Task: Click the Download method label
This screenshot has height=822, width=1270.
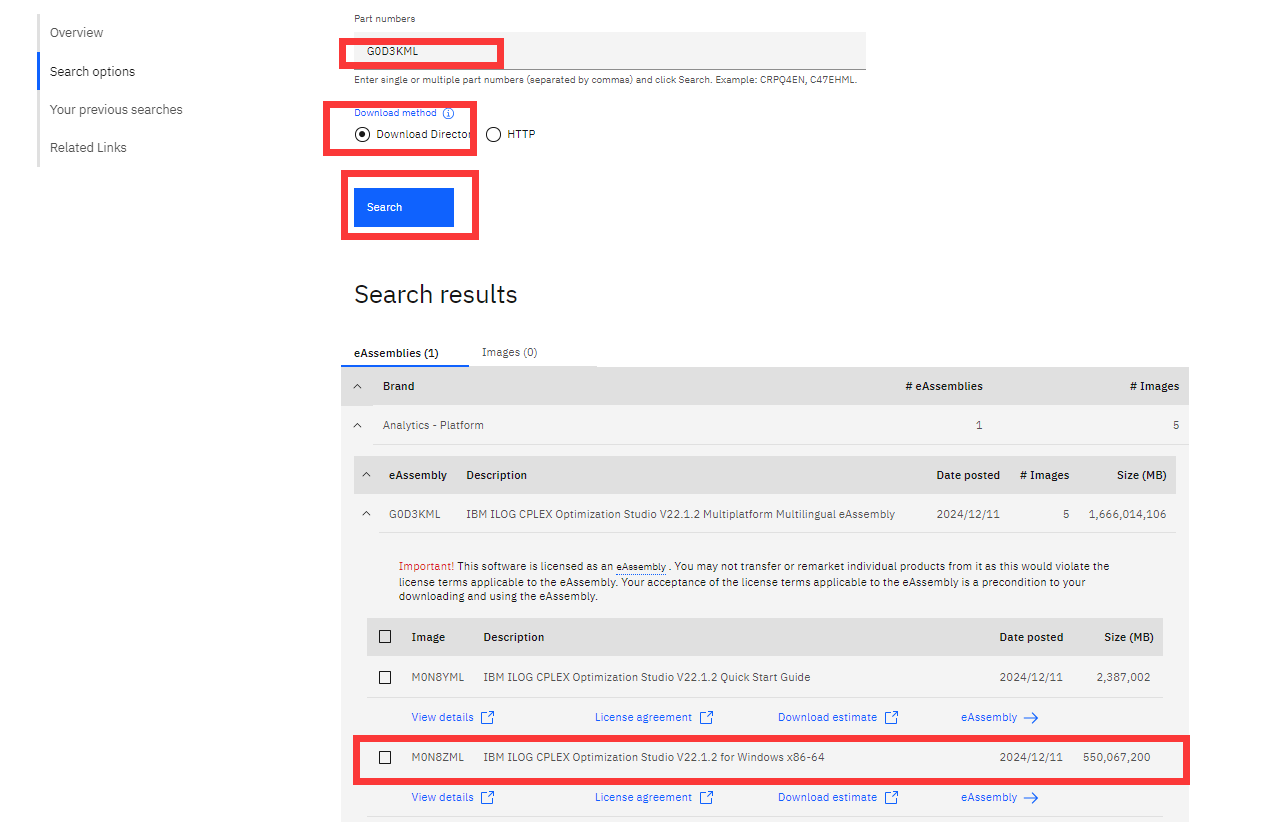Action: [395, 113]
